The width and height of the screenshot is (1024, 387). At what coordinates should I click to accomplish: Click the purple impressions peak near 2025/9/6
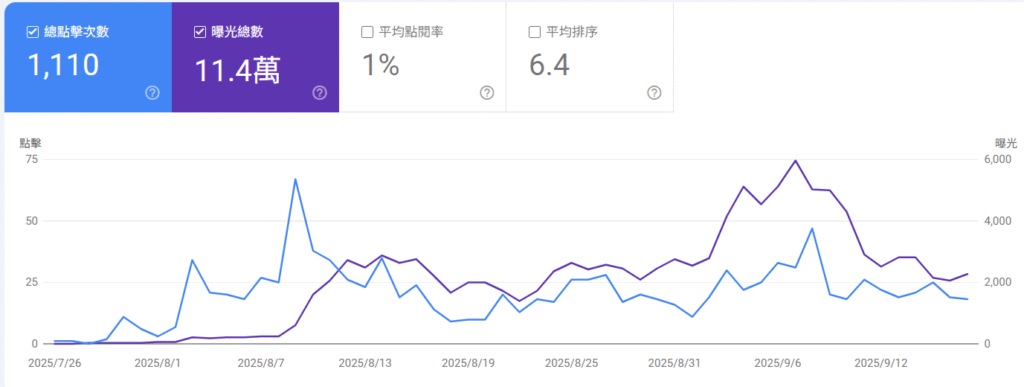[x=795, y=161]
